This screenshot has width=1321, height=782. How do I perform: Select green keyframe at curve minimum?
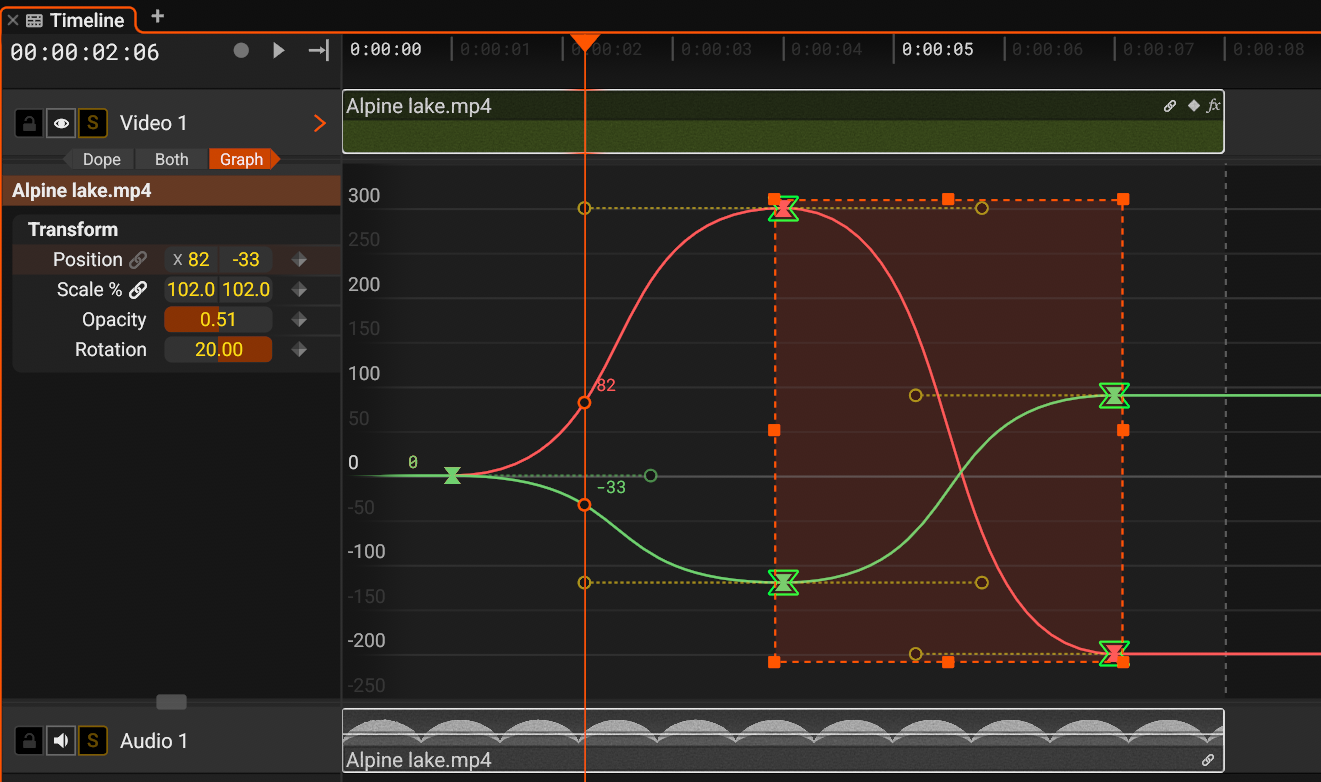[784, 582]
